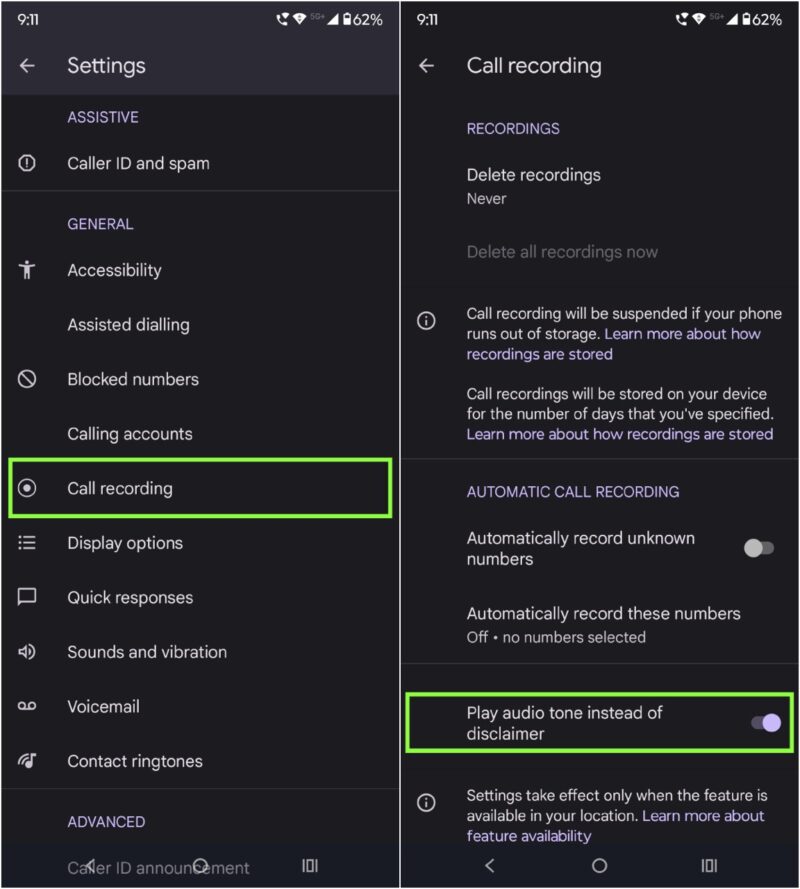Tap the info icon about recording storage

point(426,321)
